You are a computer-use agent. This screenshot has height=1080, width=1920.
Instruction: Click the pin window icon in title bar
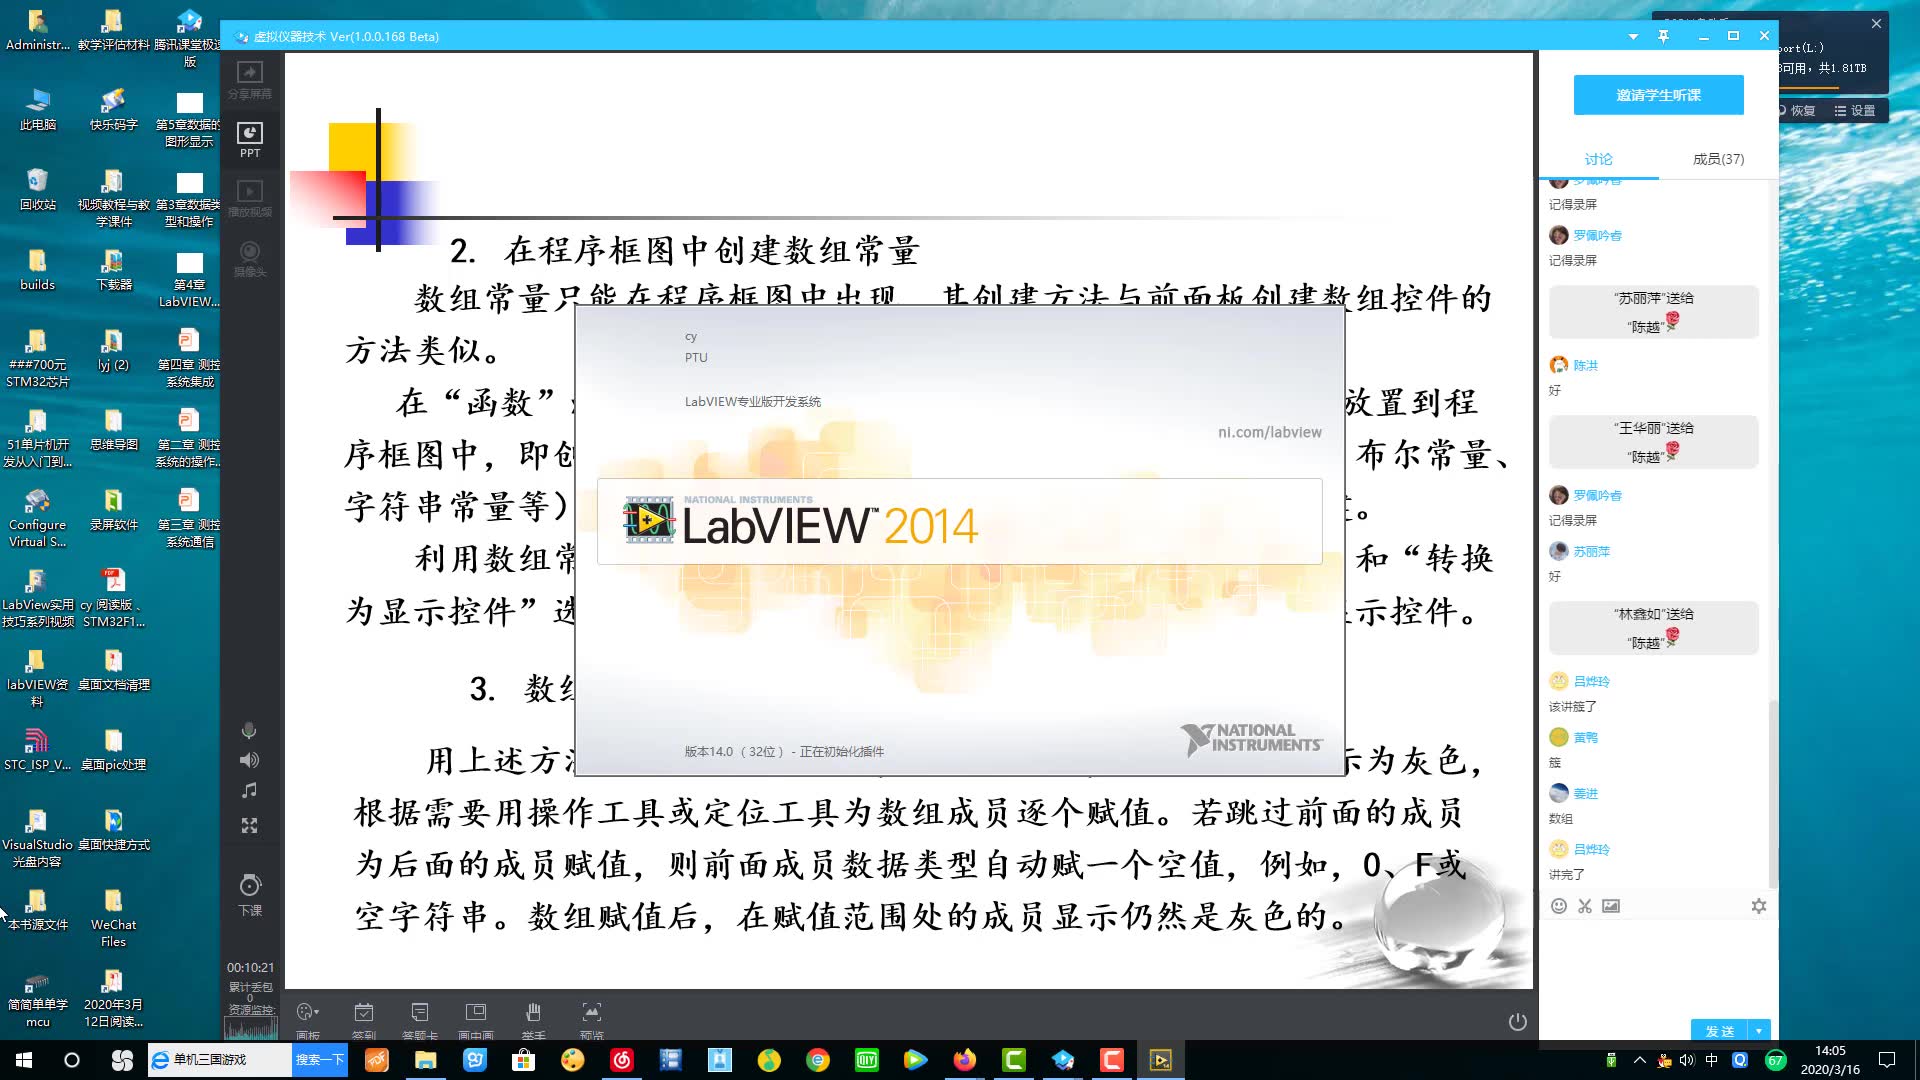pyautogui.click(x=1663, y=36)
